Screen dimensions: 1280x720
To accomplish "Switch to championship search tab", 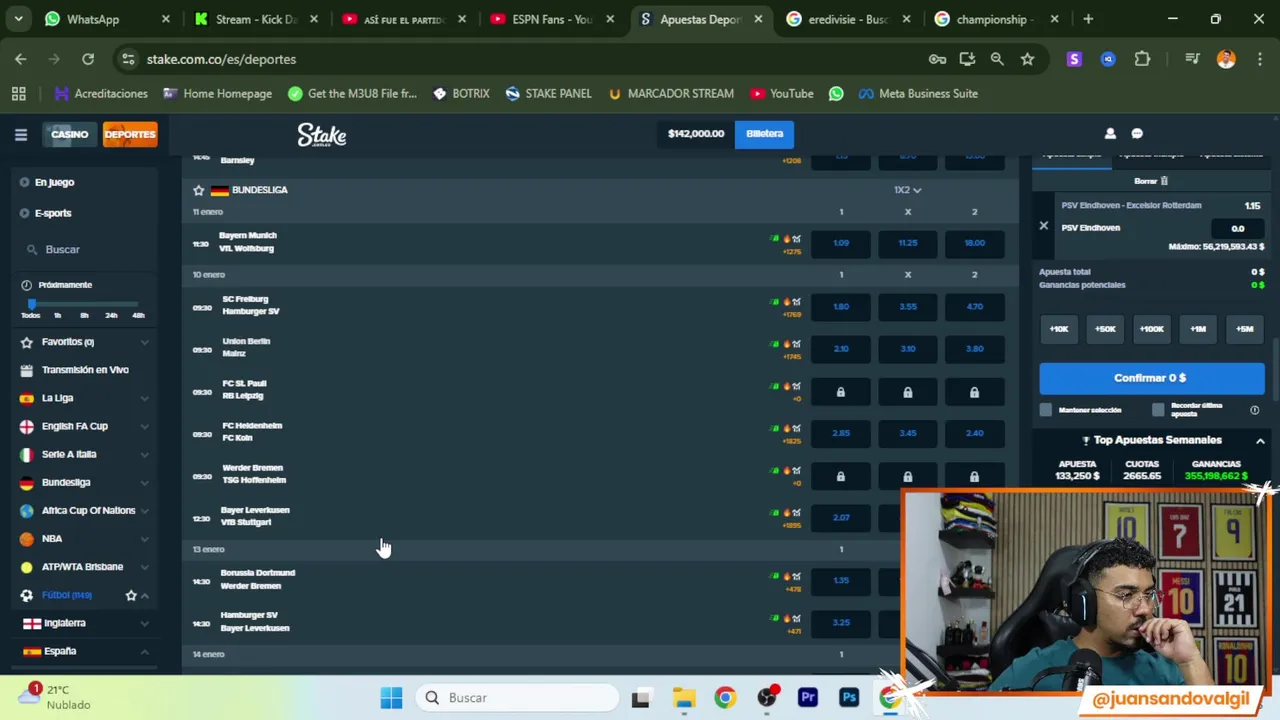I will coord(997,19).
